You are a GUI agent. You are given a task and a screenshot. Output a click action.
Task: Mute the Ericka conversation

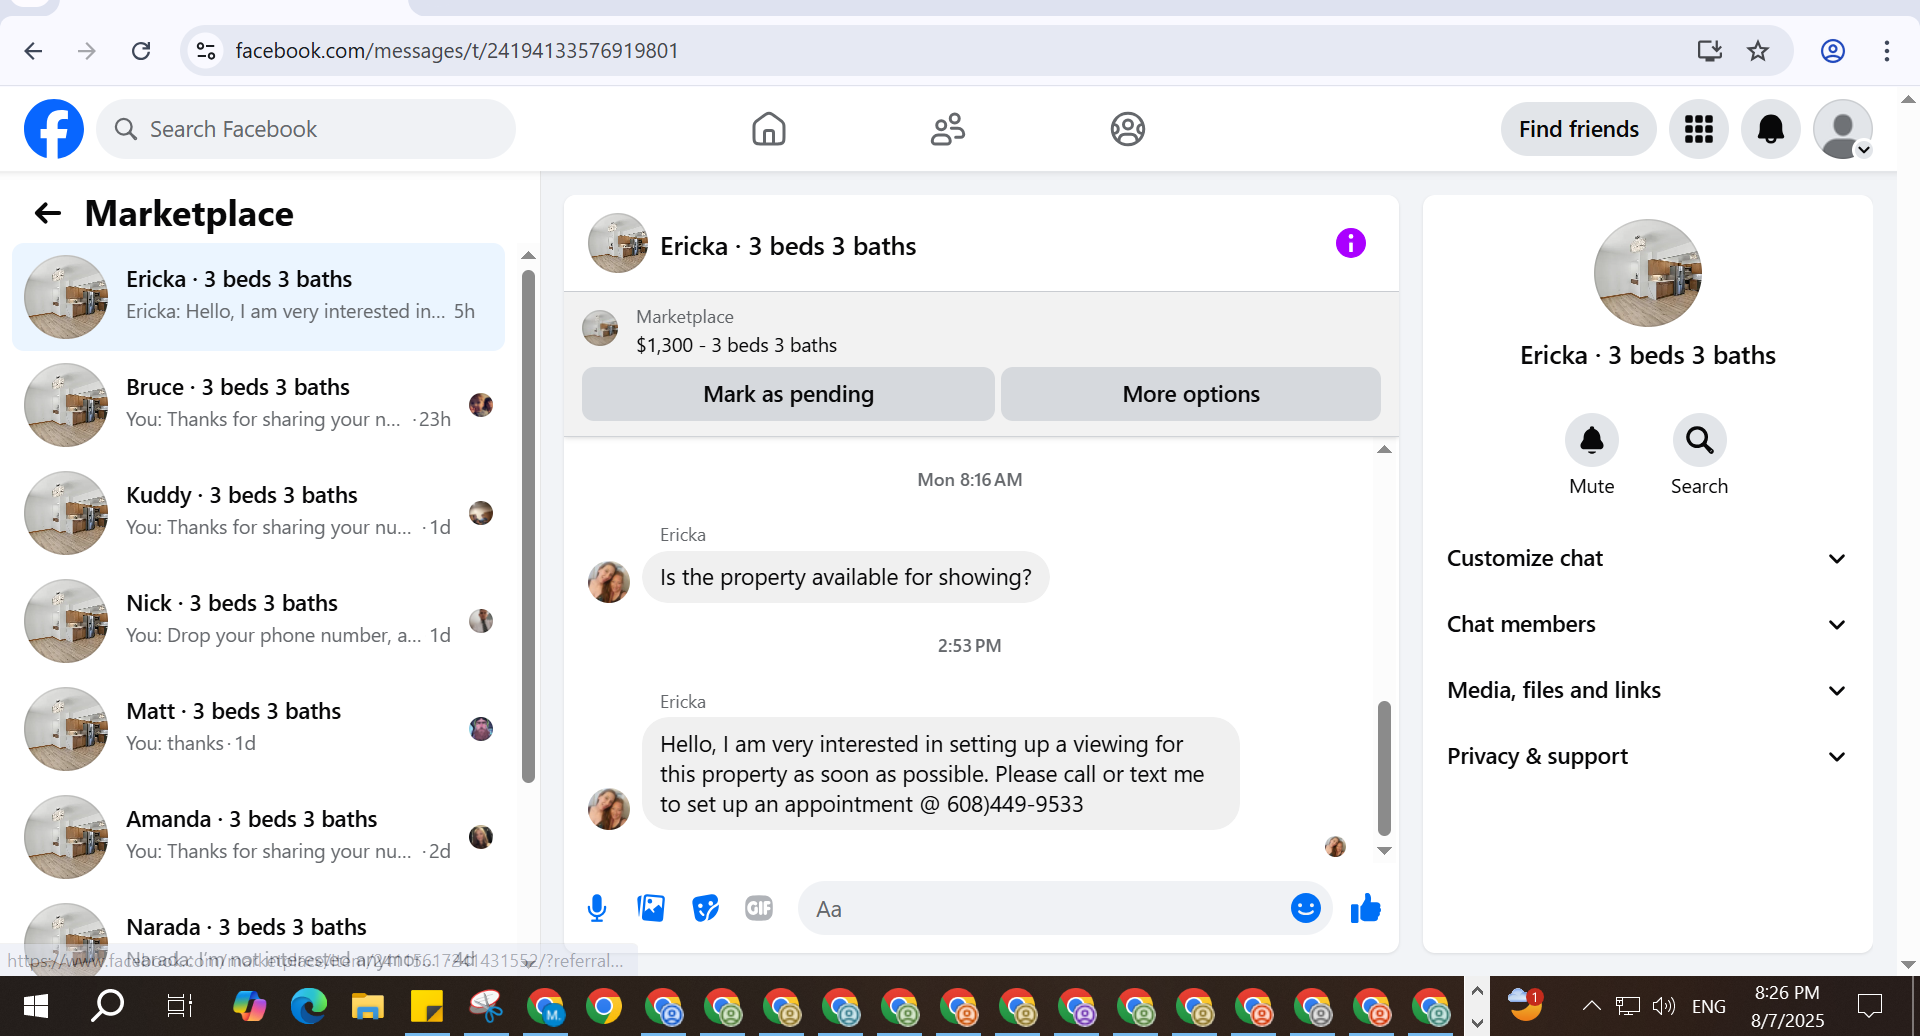coord(1591,440)
